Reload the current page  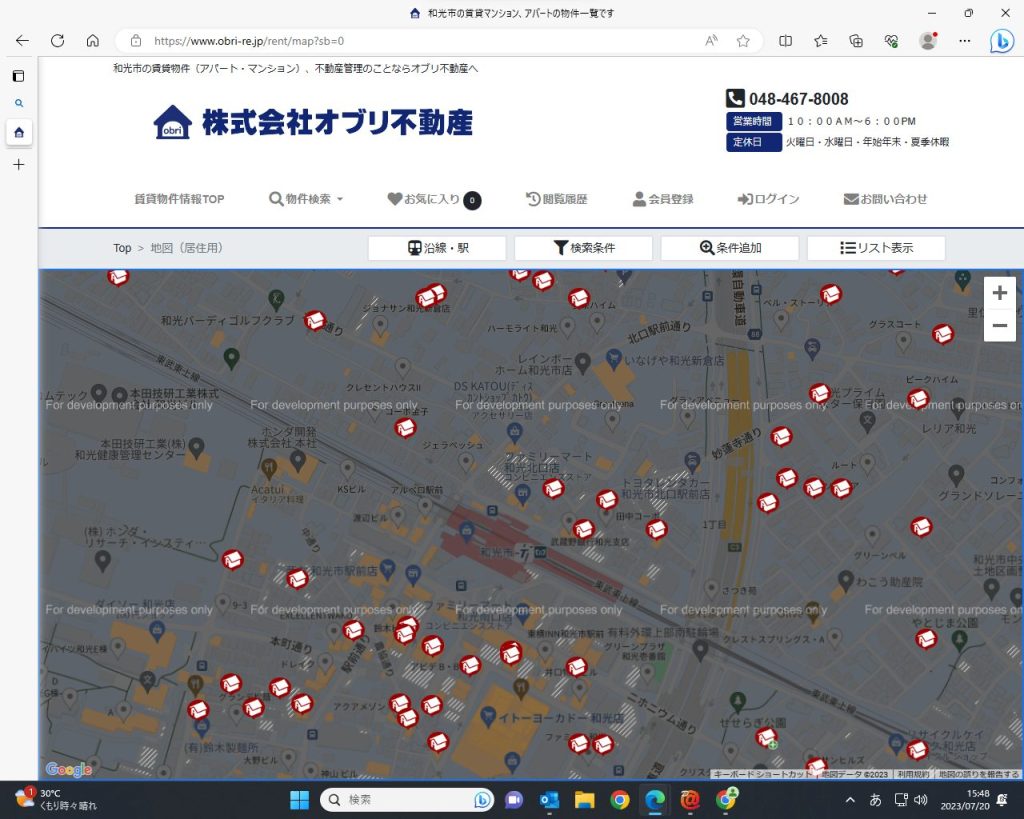tap(57, 40)
